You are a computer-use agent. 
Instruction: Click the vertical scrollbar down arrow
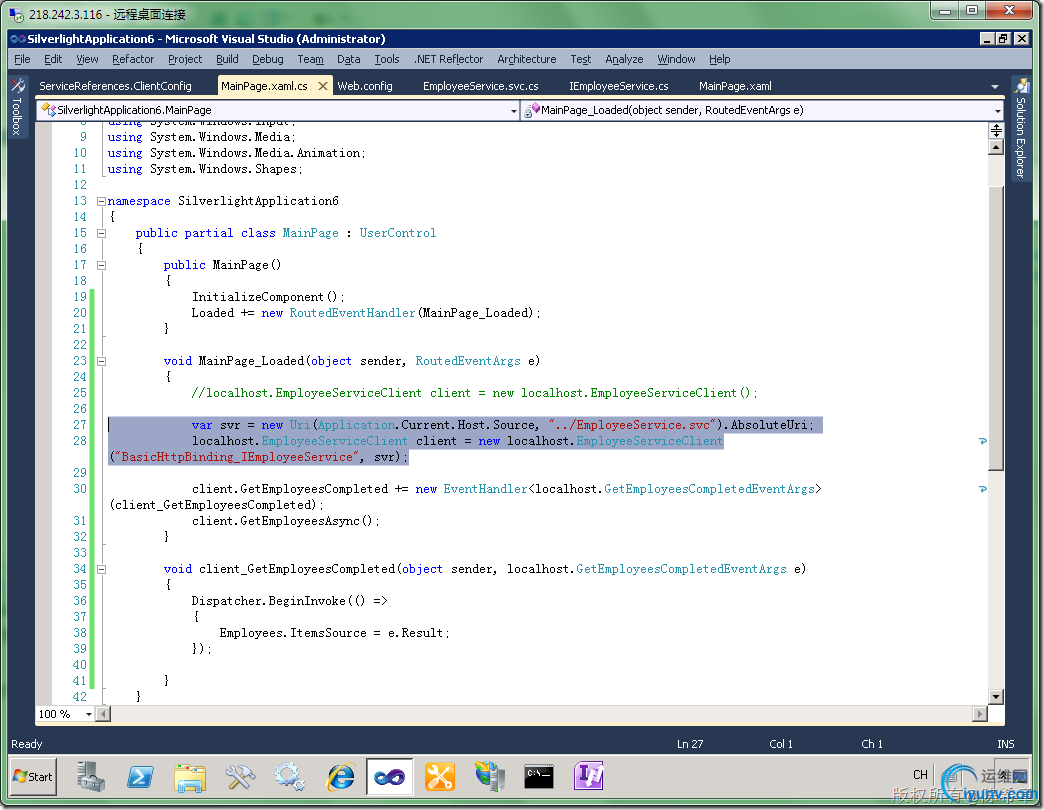coord(996,697)
